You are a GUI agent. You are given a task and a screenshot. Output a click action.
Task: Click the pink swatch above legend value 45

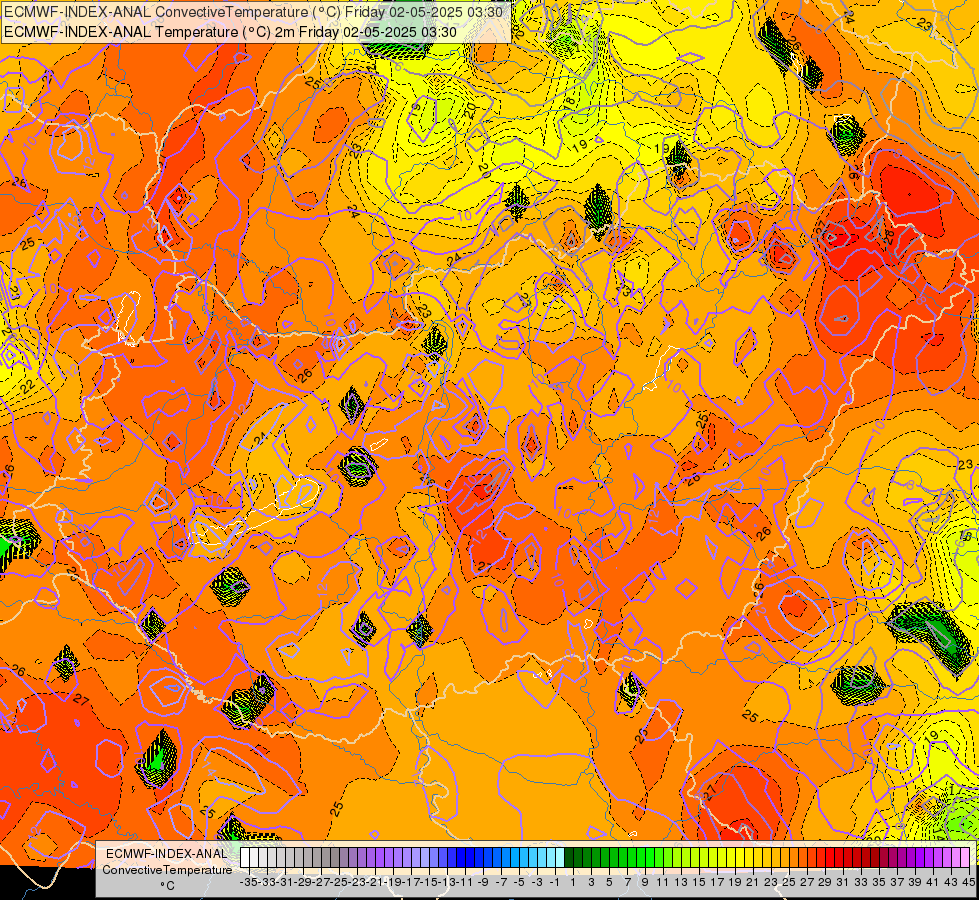click(965, 857)
